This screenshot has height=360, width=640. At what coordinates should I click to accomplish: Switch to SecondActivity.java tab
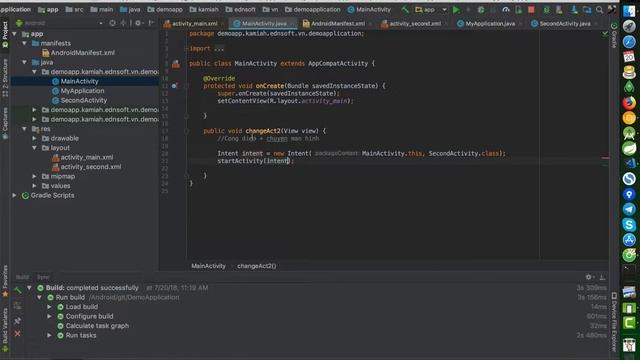click(565, 24)
